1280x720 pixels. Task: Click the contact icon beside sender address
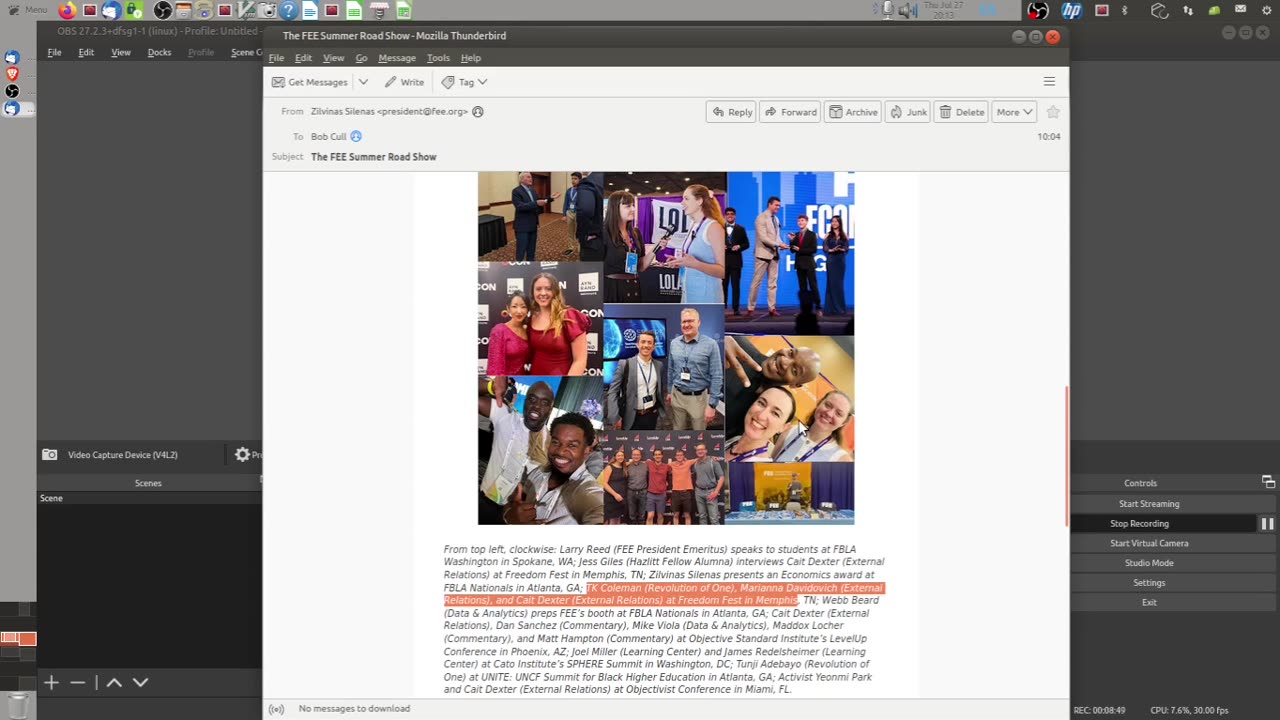pos(478,112)
